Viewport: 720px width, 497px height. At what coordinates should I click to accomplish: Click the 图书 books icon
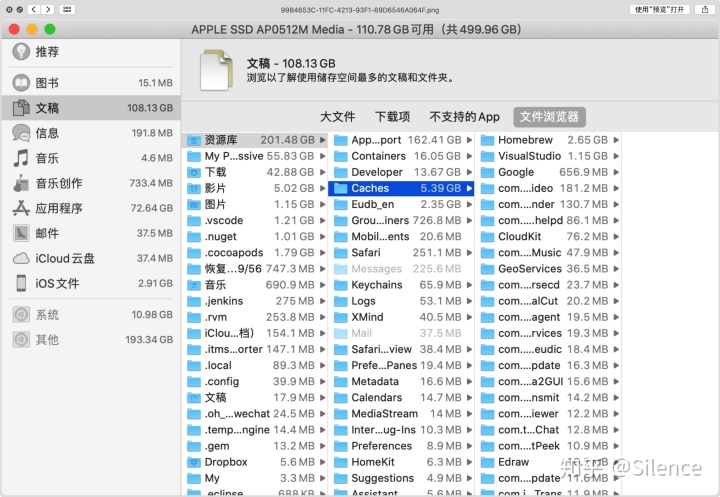(x=21, y=83)
